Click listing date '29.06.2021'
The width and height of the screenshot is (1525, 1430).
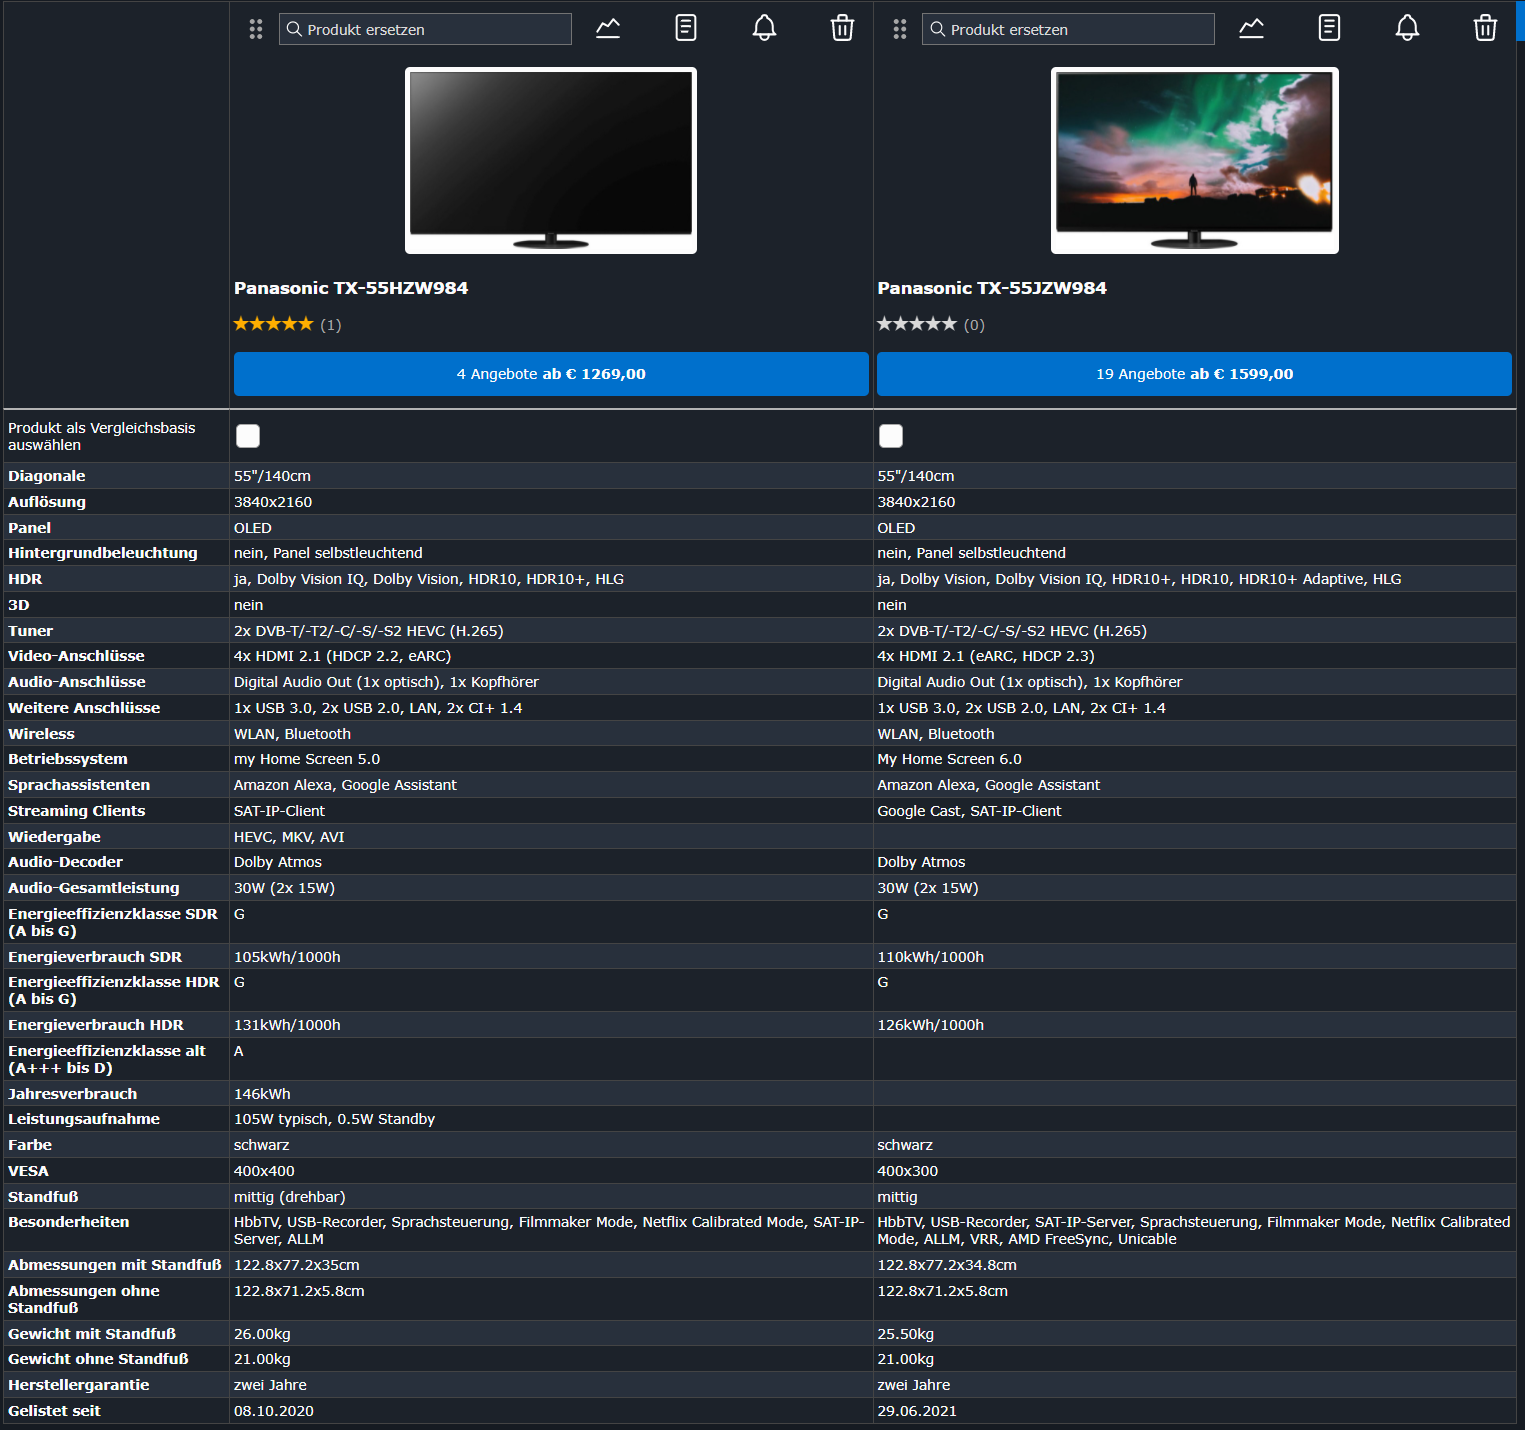[x=917, y=1411]
